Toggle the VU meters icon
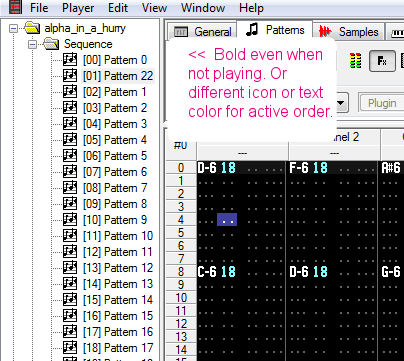Screen dimensions: 404x361 tap(355, 61)
